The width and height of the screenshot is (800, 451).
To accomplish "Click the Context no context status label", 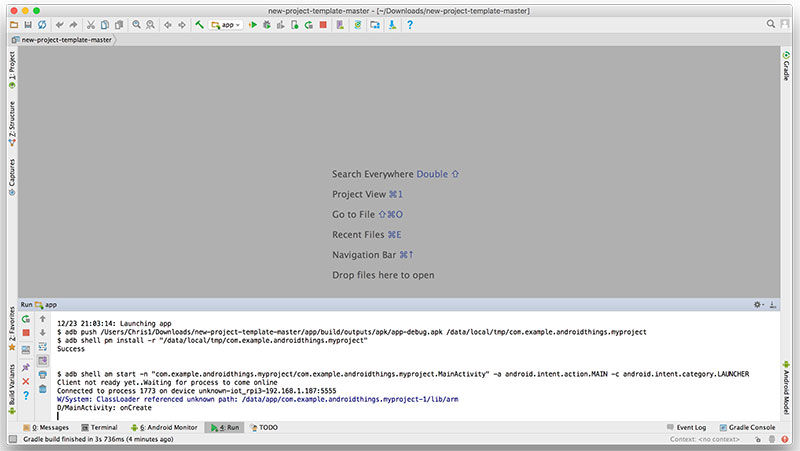I will click(705, 439).
